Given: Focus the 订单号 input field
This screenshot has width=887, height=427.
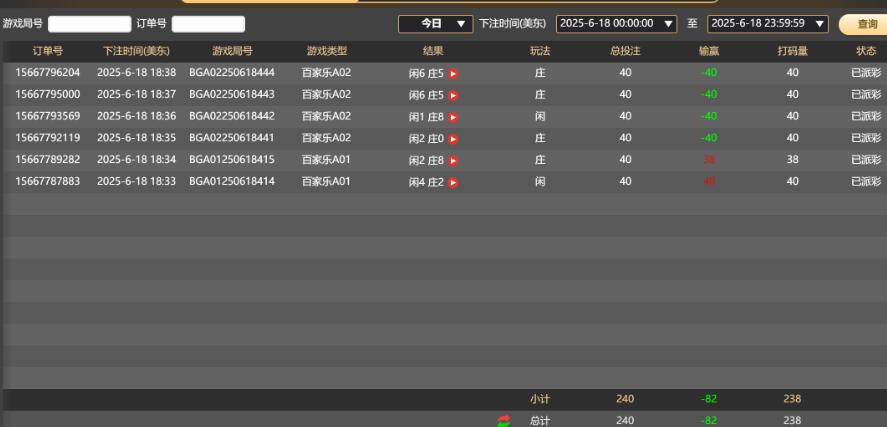Looking at the screenshot, I should (x=208, y=24).
